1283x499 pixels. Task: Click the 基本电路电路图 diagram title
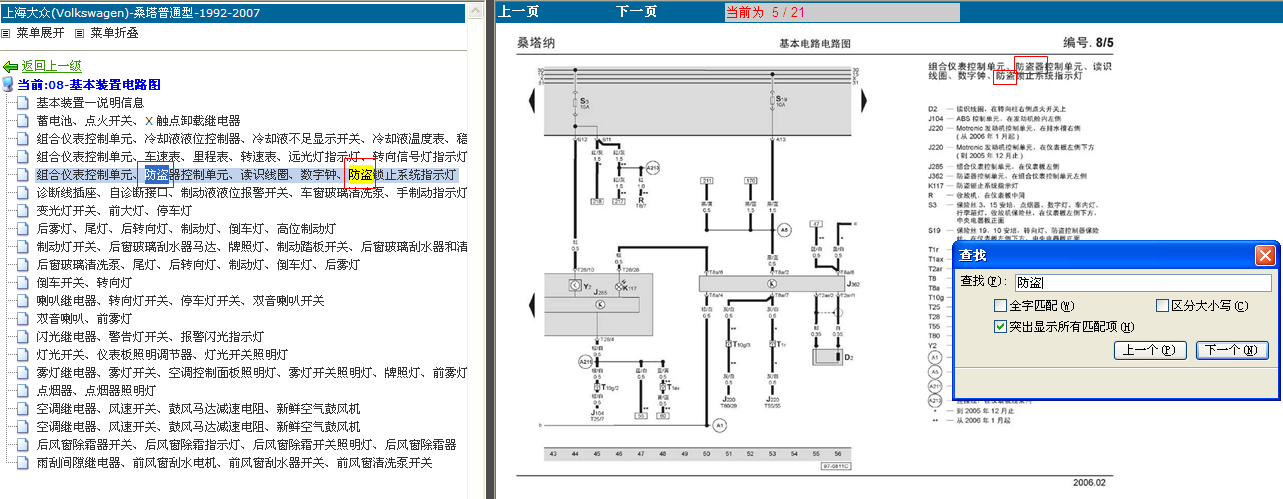point(814,44)
